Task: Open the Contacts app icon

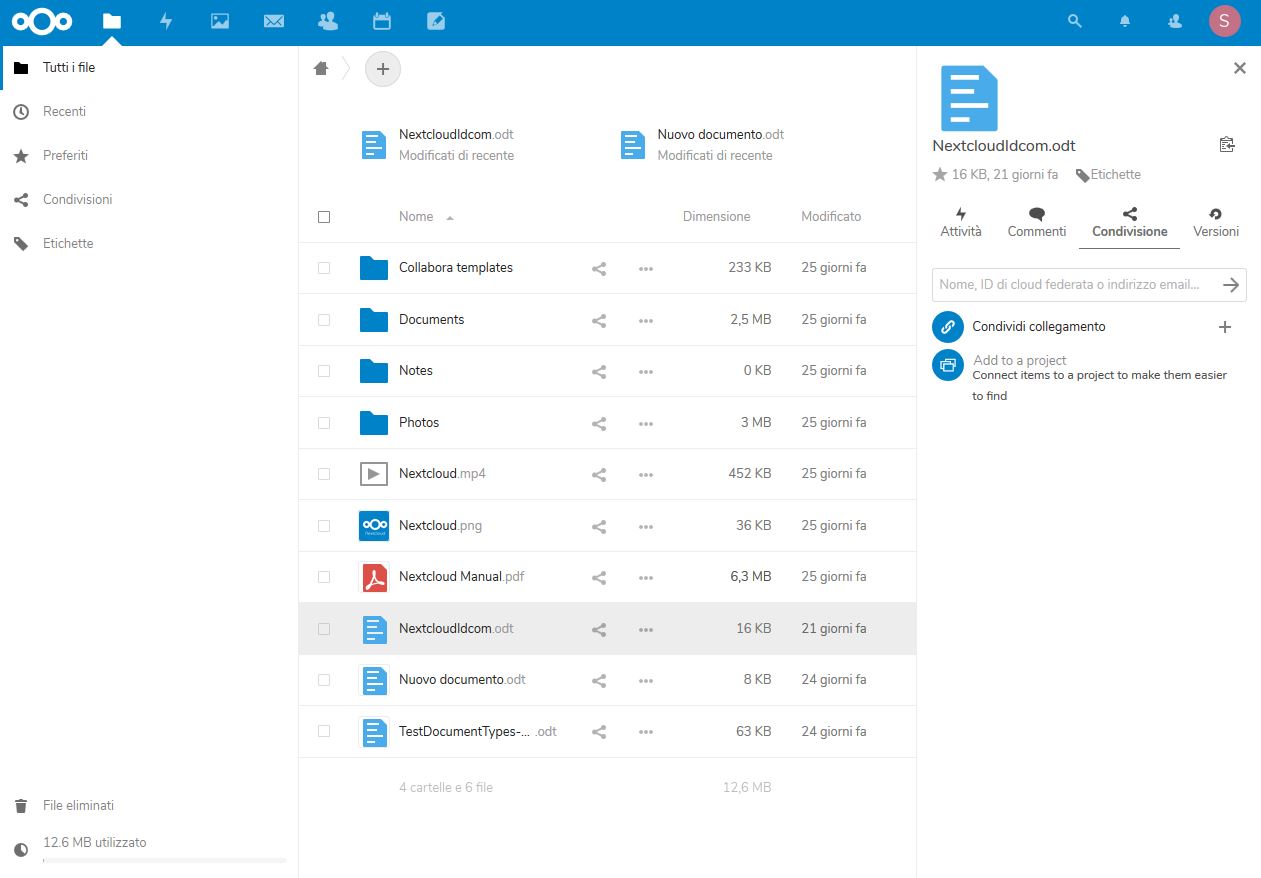Action: (327, 21)
